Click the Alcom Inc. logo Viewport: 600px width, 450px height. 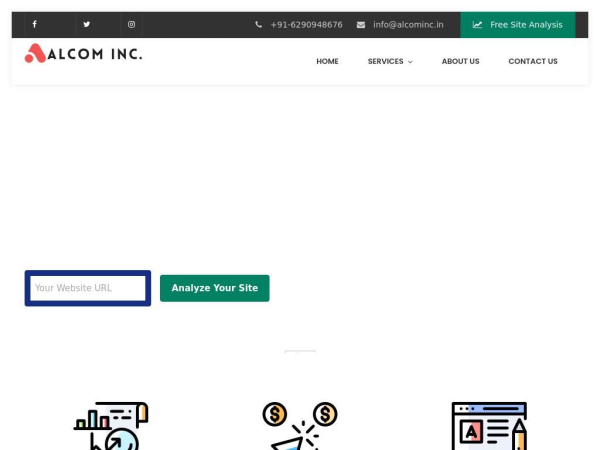[84, 53]
